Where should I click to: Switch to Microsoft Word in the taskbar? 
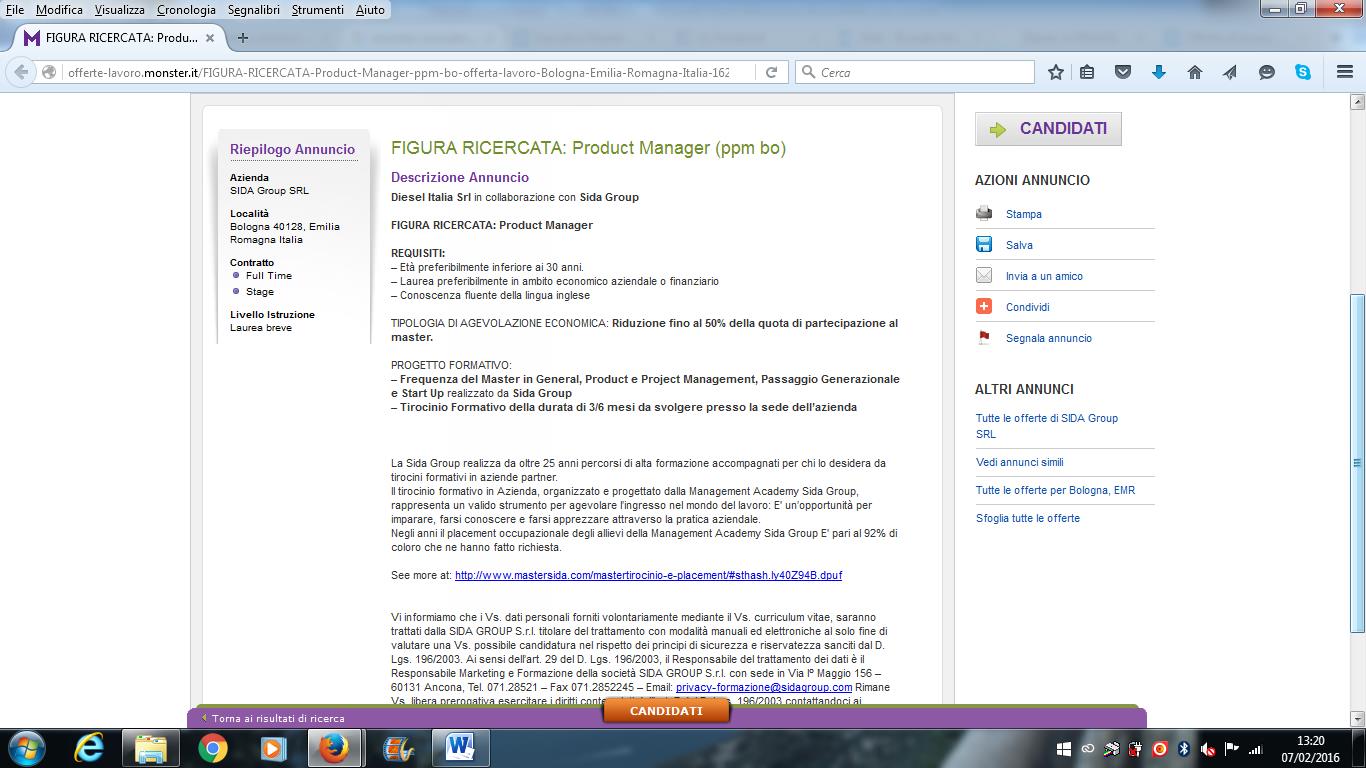pos(459,747)
